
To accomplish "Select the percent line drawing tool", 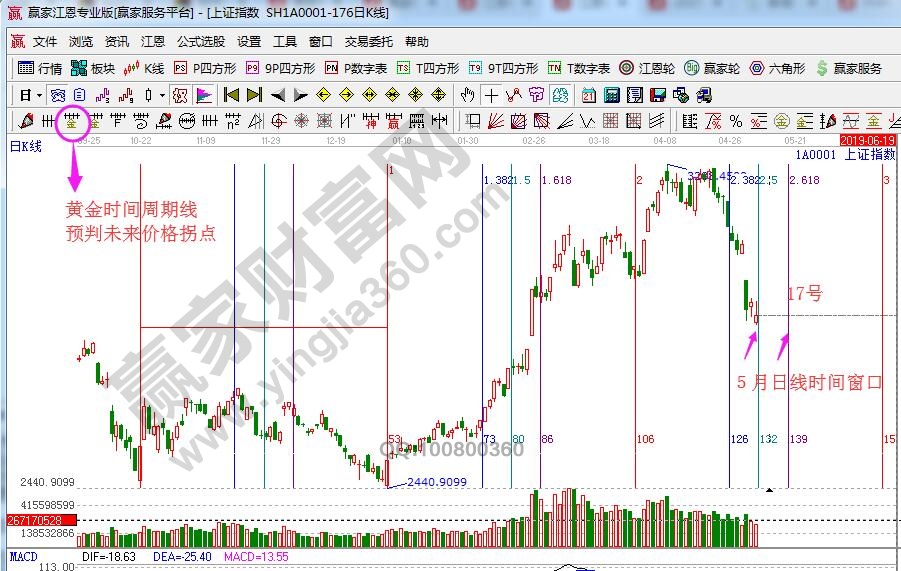I will (735, 121).
